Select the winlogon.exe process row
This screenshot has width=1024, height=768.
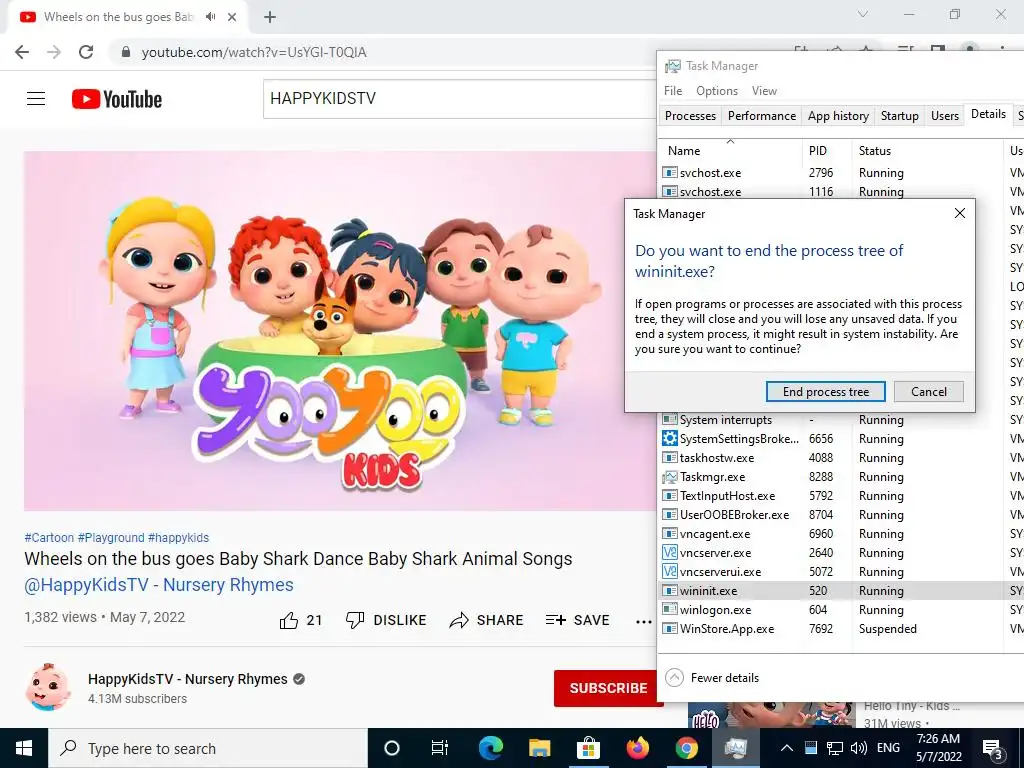point(841,609)
